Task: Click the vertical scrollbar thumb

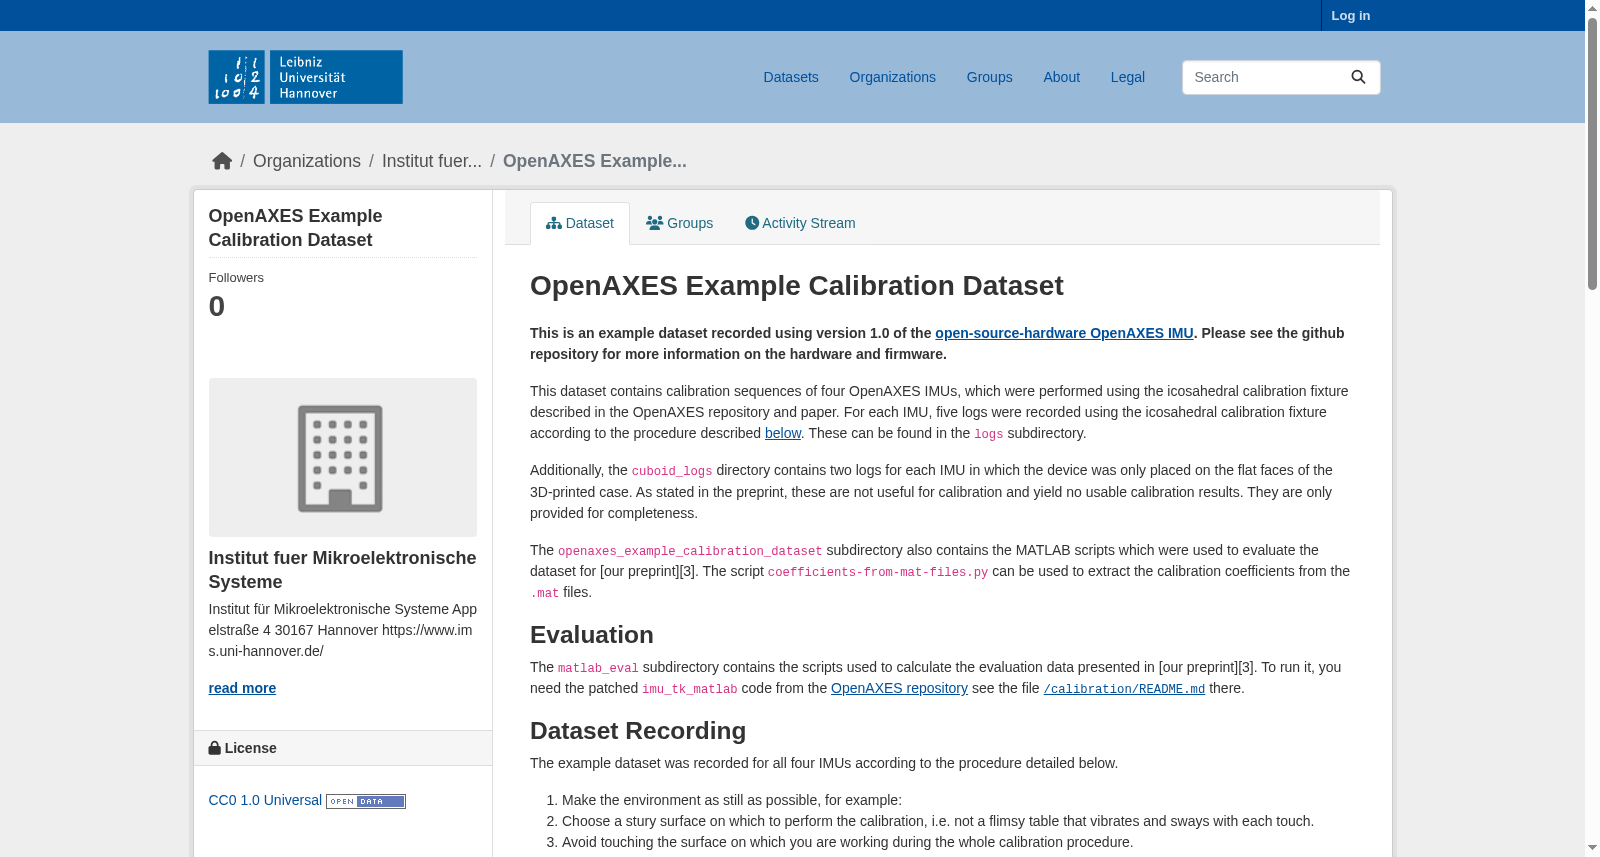Action: pyautogui.click(x=1592, y=154)
